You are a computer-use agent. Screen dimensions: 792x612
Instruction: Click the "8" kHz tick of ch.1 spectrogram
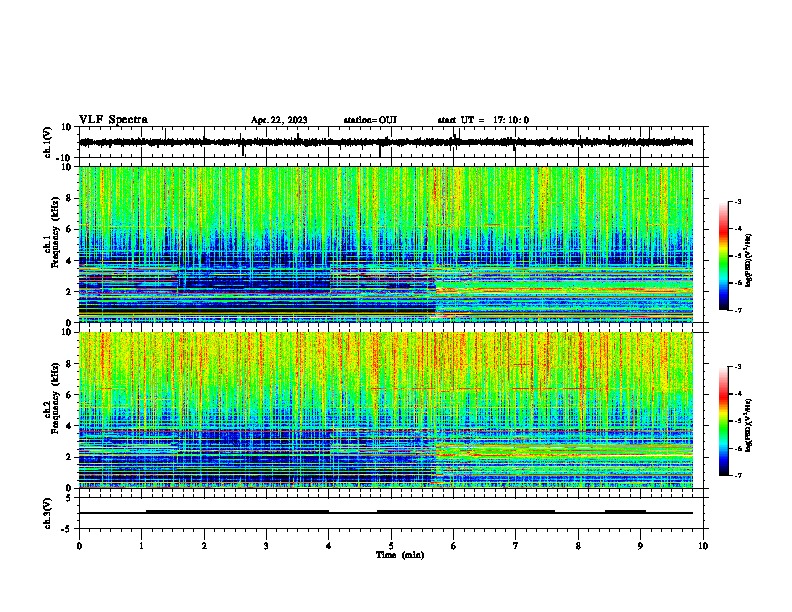coord(70,198)
